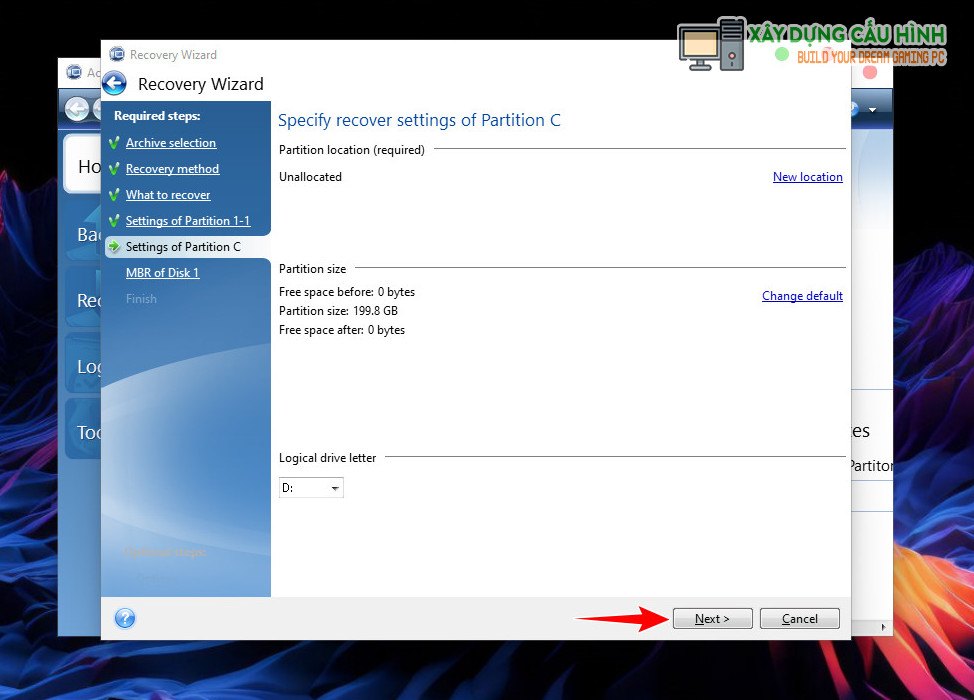This screenshot has height=700, width=974.
Task: Open the Logical drive letter dropdown
Action: pyautogui.click(x=311, y=488)
